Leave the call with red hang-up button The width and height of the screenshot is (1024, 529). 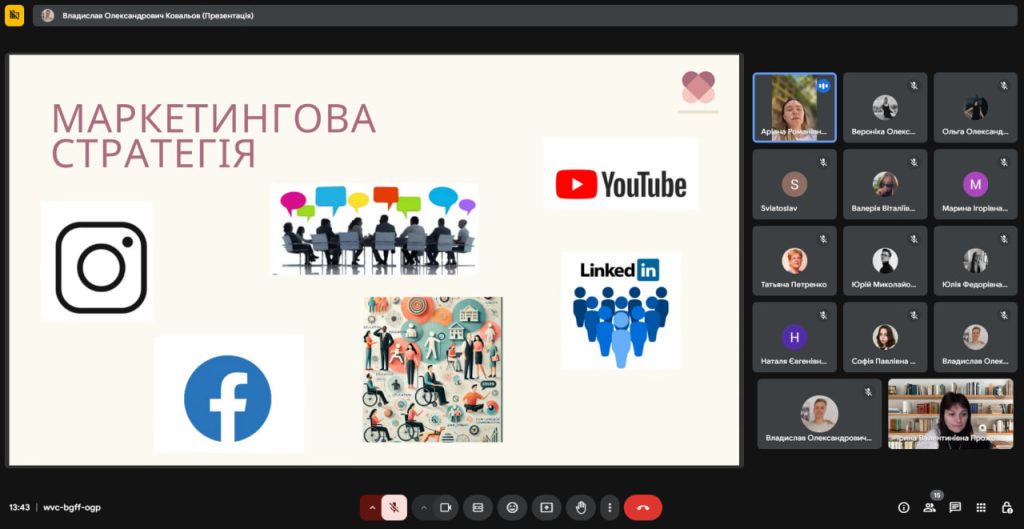click(643, 507)
